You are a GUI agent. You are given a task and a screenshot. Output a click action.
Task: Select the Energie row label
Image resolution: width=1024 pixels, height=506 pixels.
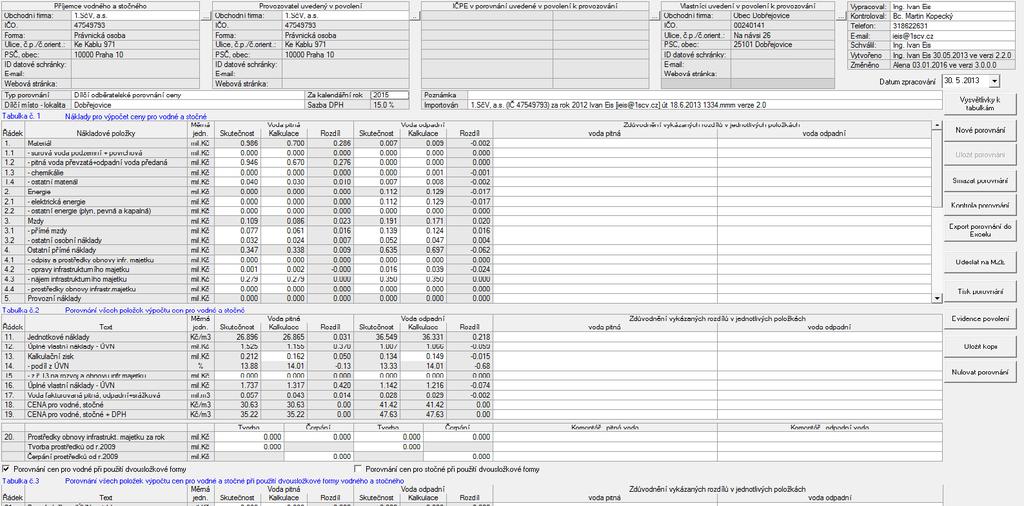tap(106, 192)
